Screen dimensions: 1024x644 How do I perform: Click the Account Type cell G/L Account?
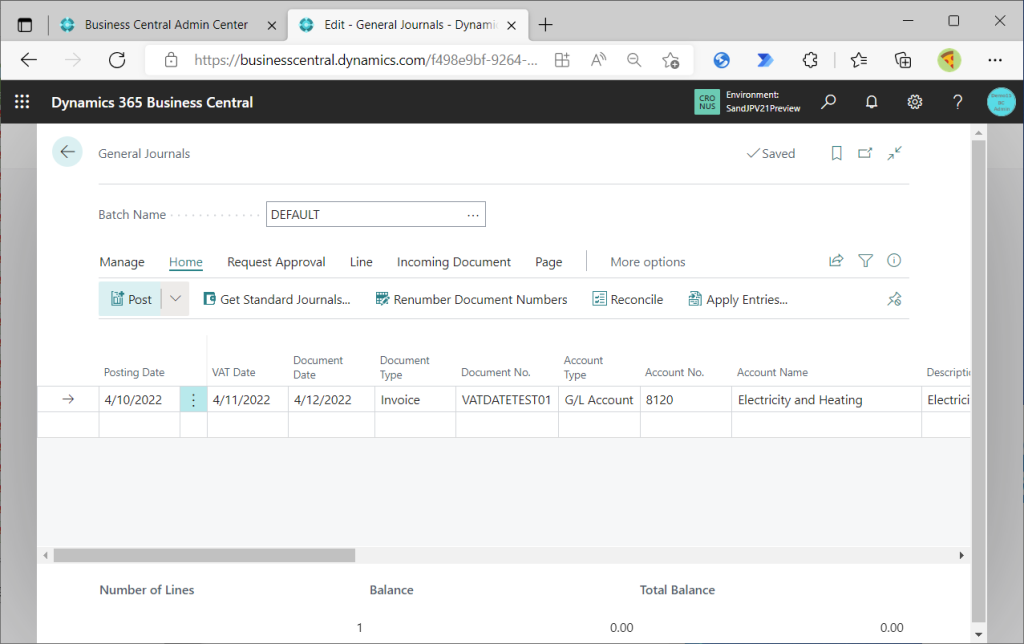coord(600,400)
